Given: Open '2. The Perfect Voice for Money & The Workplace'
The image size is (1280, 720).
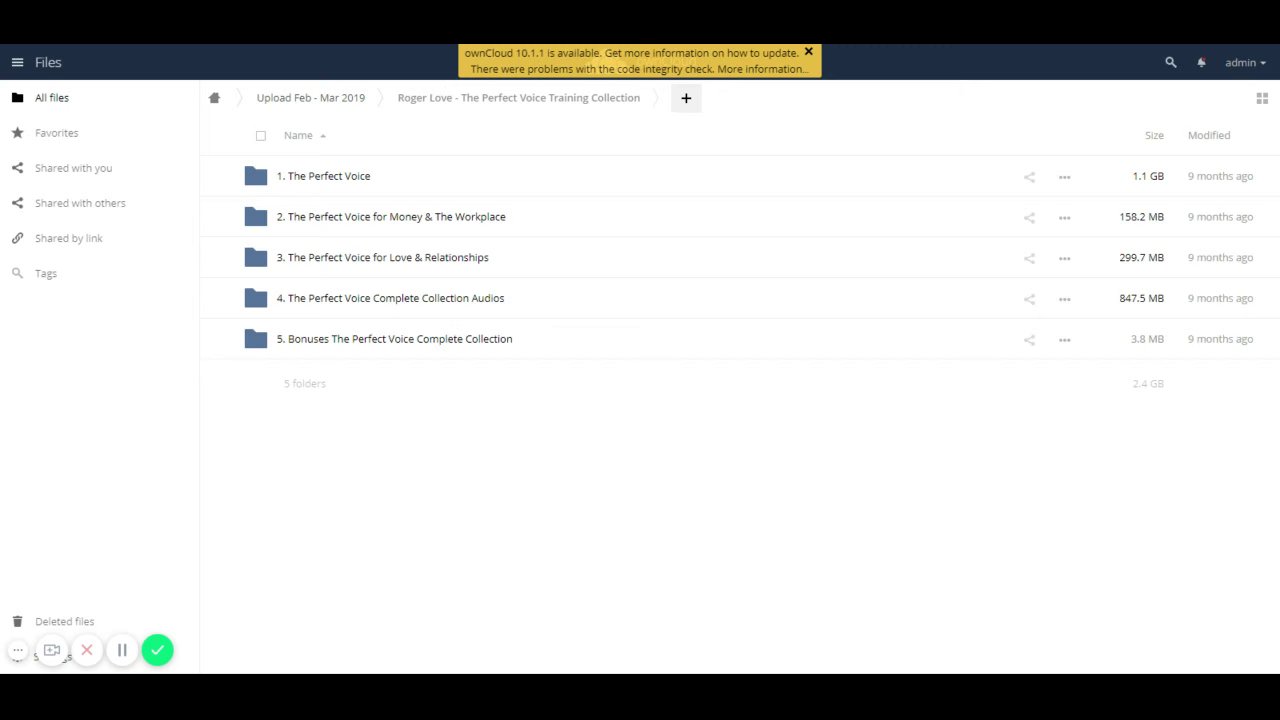Looking at the screenshot, I should coord(391,217).
